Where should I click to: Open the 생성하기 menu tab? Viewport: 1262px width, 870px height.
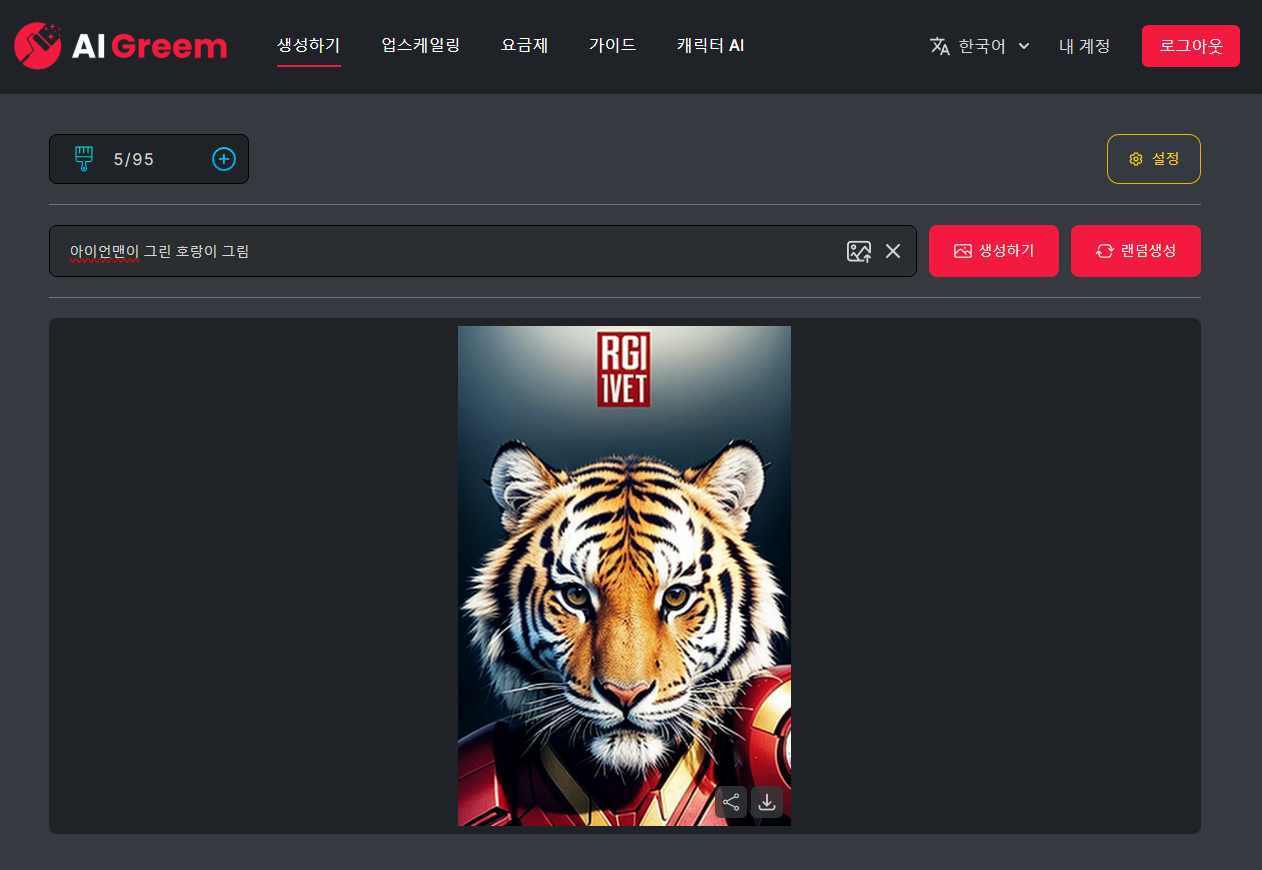(309, 46)
